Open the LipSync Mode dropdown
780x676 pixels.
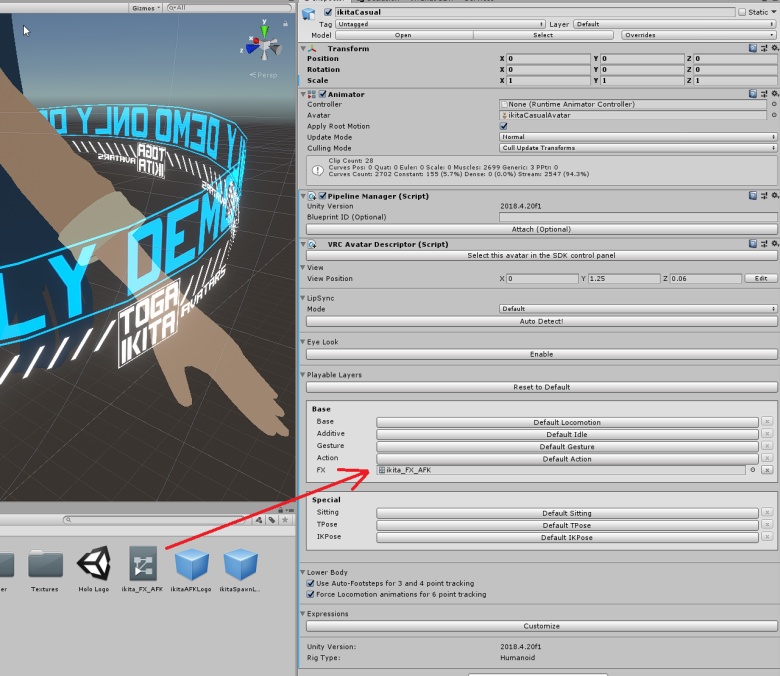coord(638,309)
